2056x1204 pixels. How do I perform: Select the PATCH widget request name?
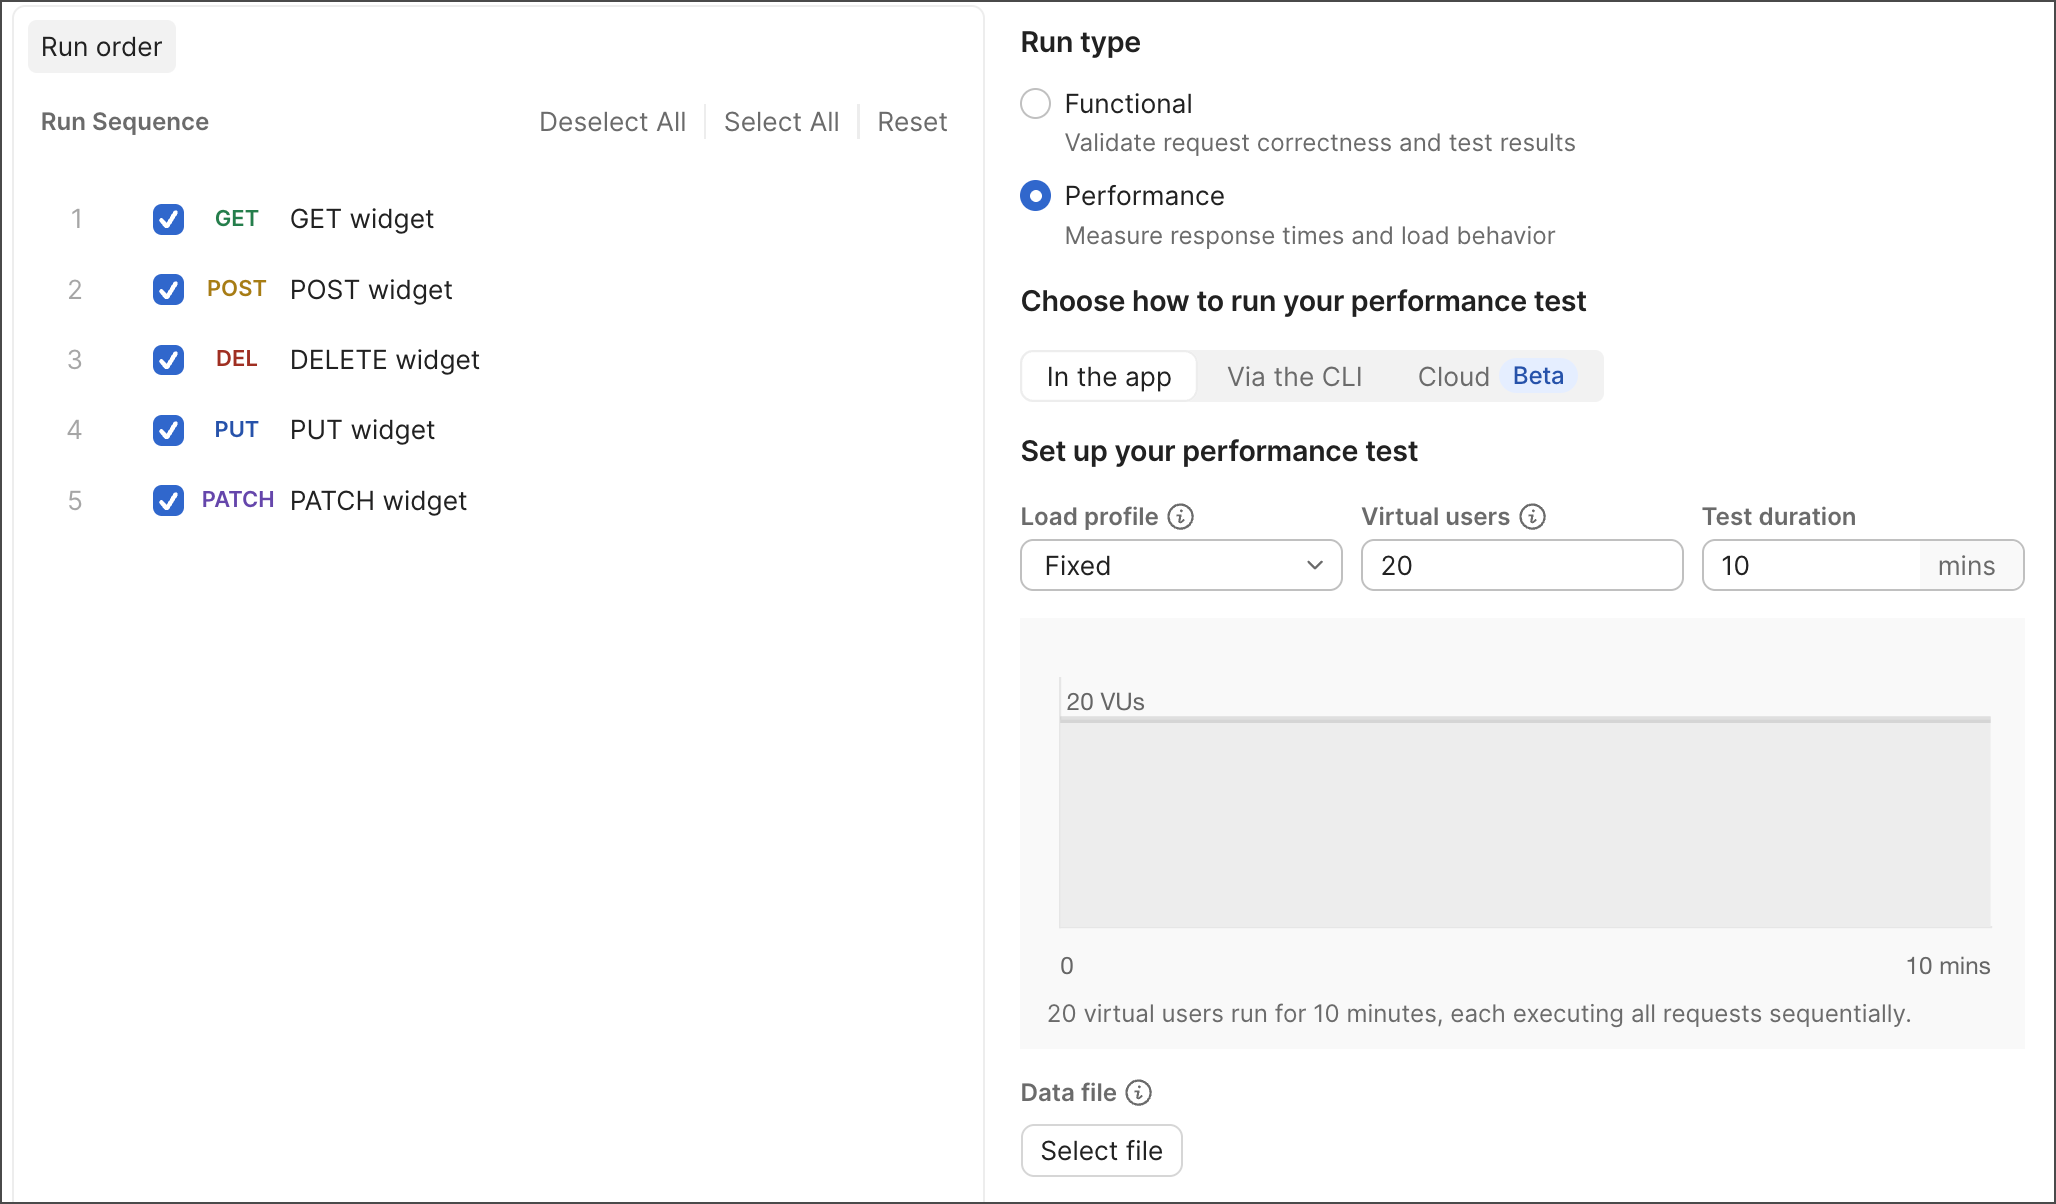(378, 501)
